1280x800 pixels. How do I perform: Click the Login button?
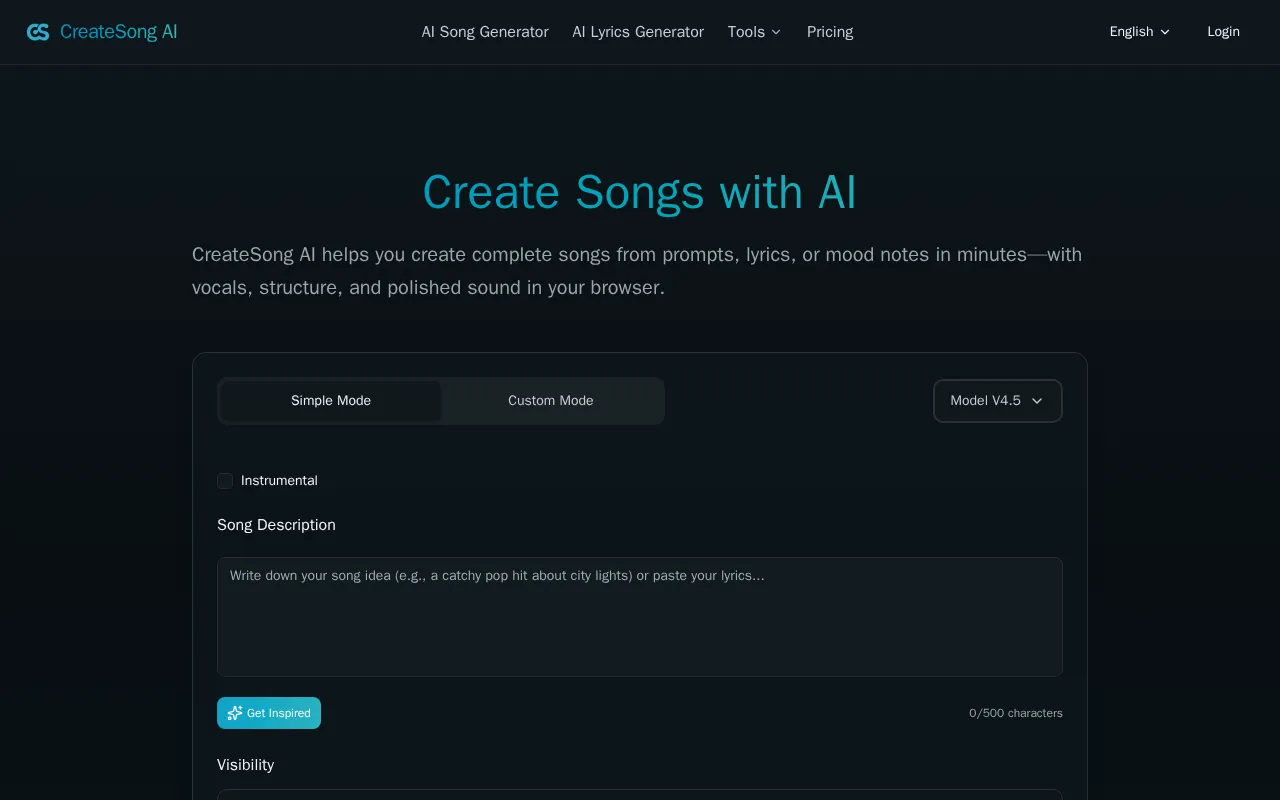click(1223, 32)
